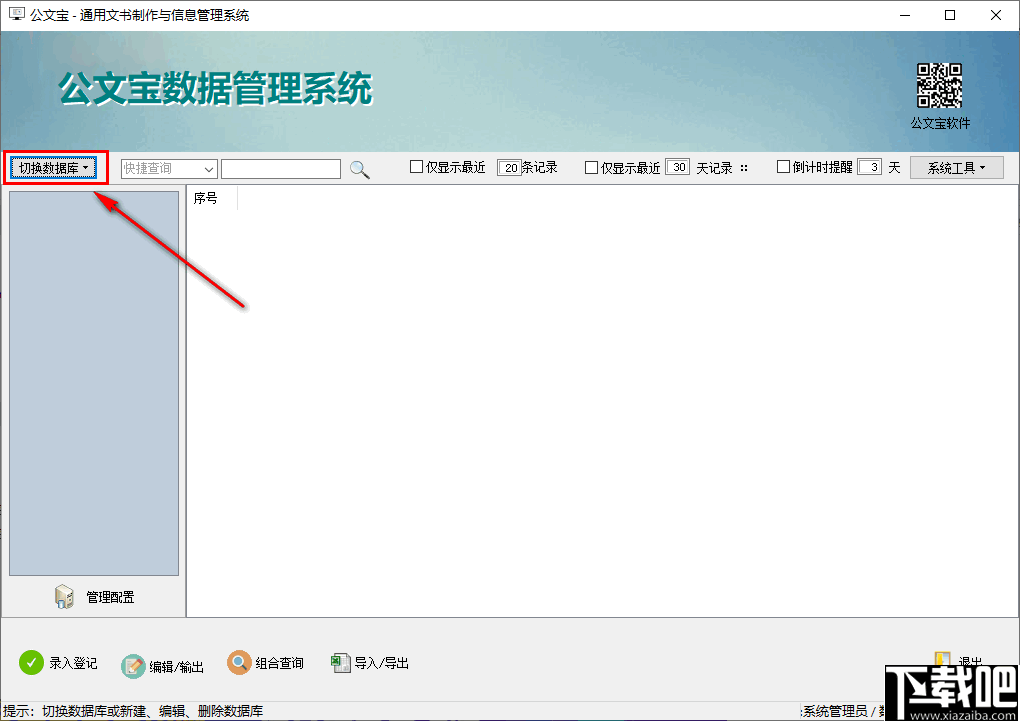The height and width of the screenshot is (721, 1020).
Task: Click inside the quick search input box
Action: [280, 167]
